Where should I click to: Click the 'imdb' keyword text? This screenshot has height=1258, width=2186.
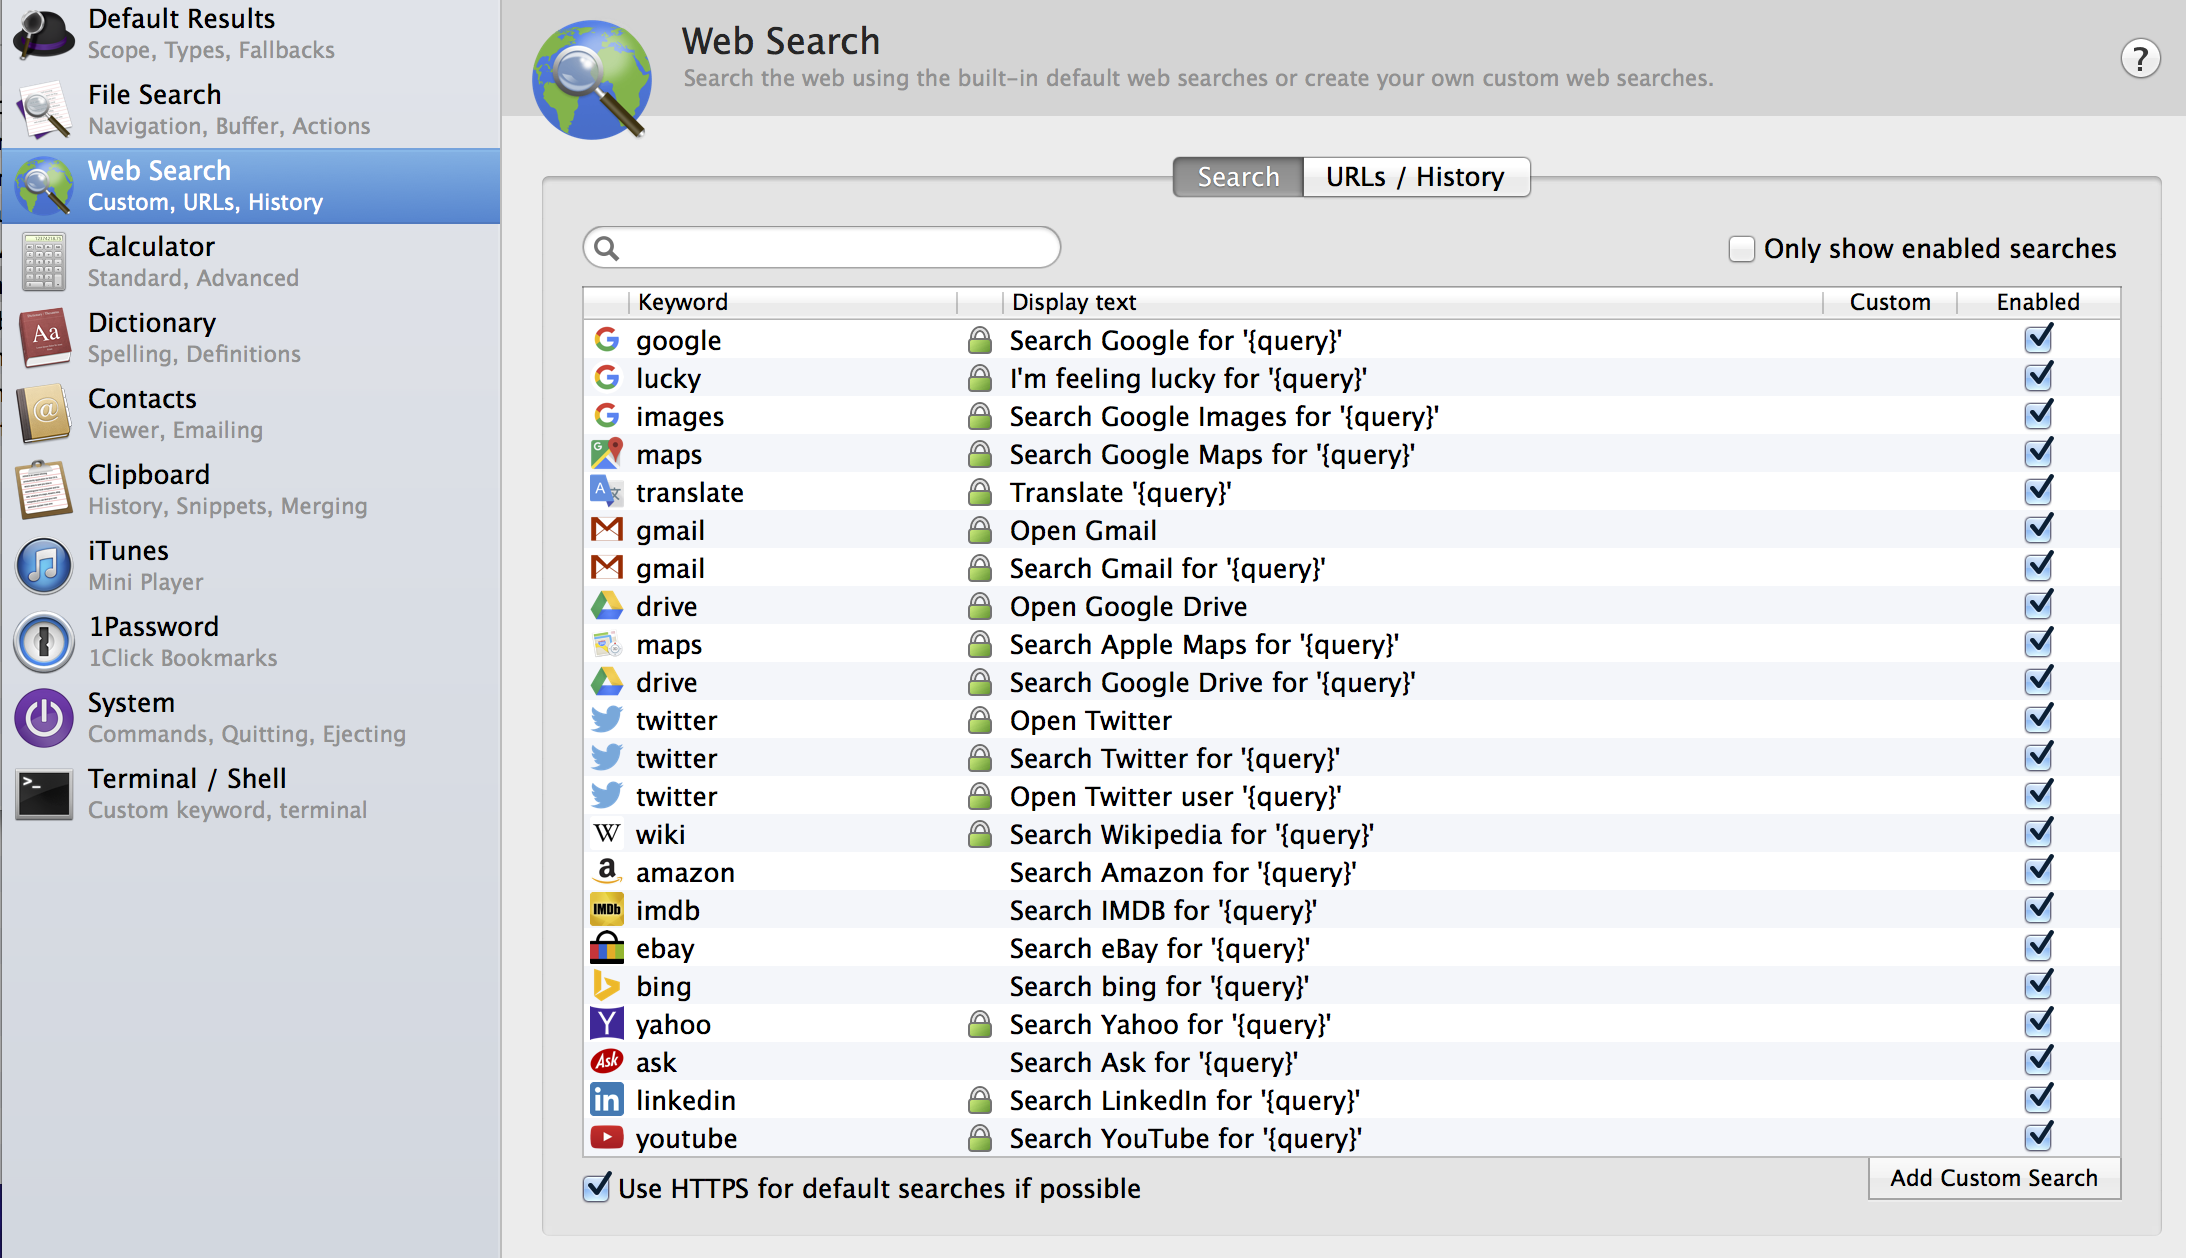tap(668, 911)
